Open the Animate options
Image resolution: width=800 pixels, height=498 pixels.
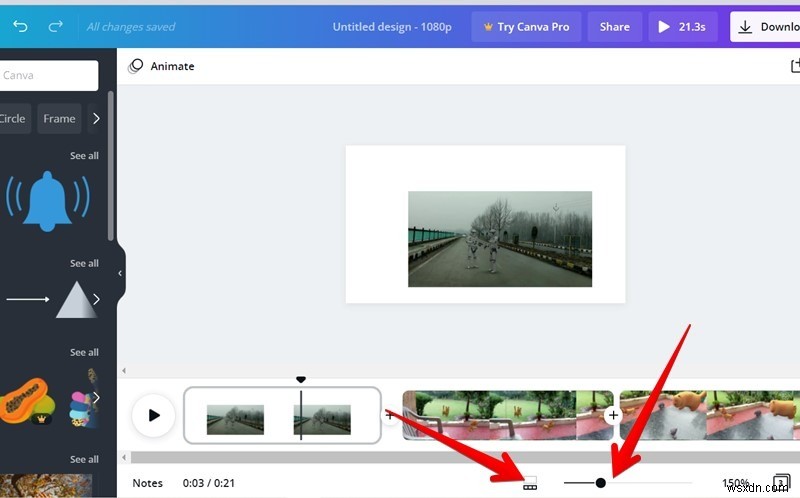coord(161,66)
